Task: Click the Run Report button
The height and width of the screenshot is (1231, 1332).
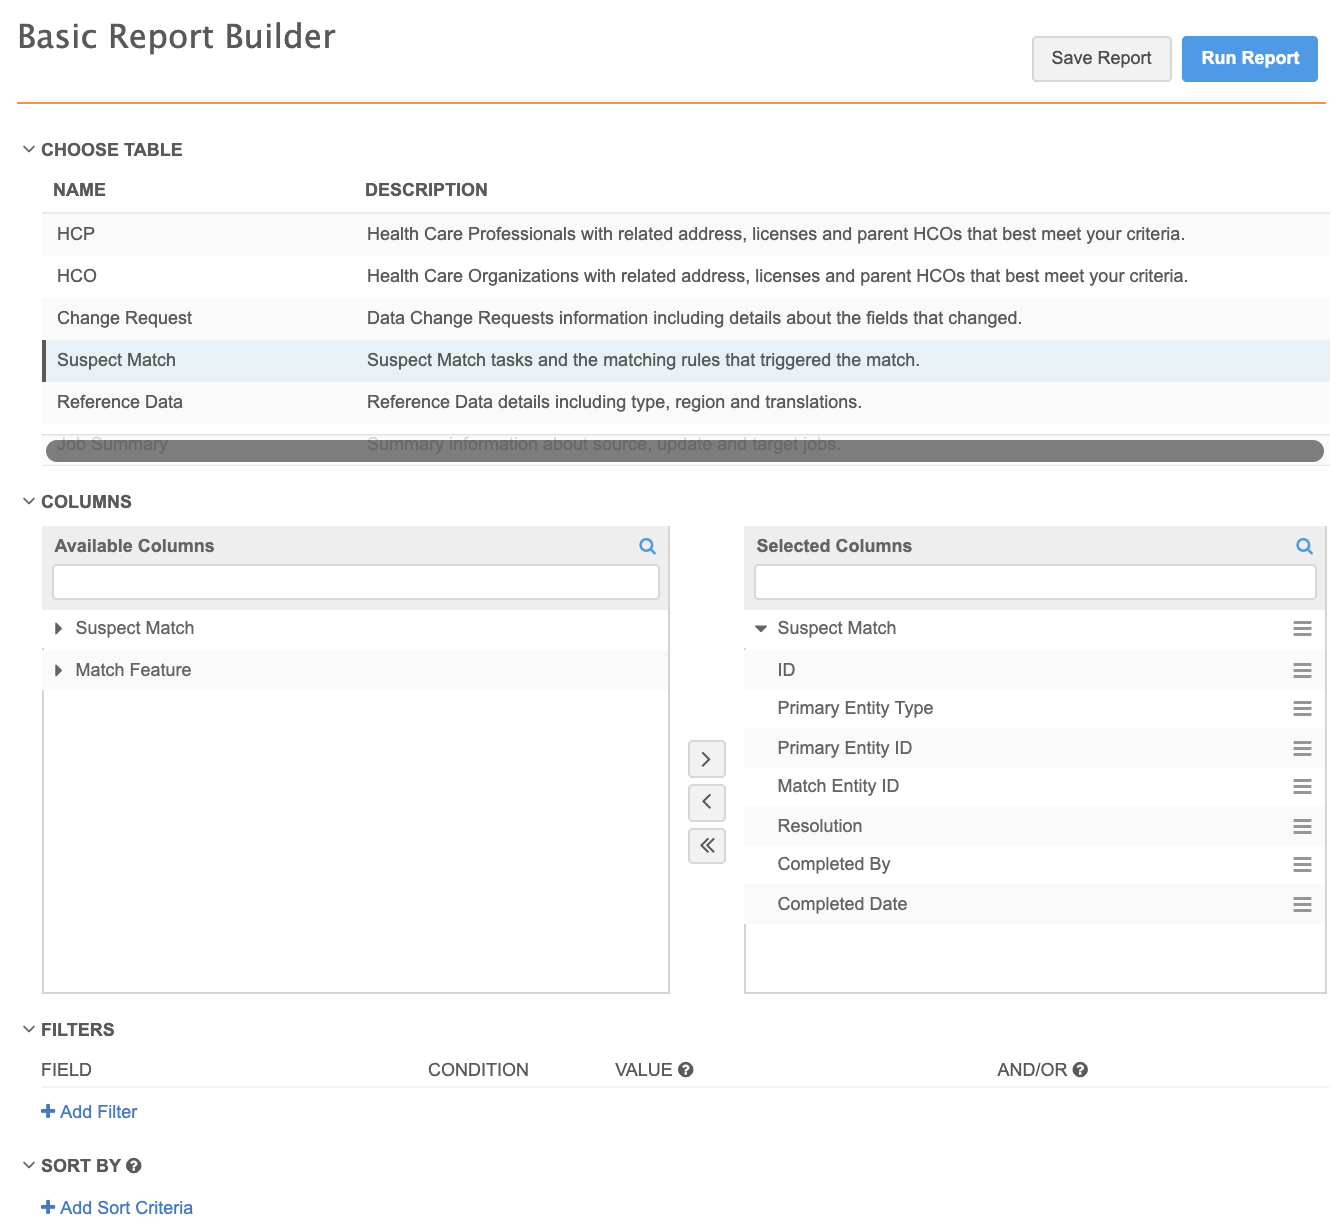Action: [x=1249, y=58]
